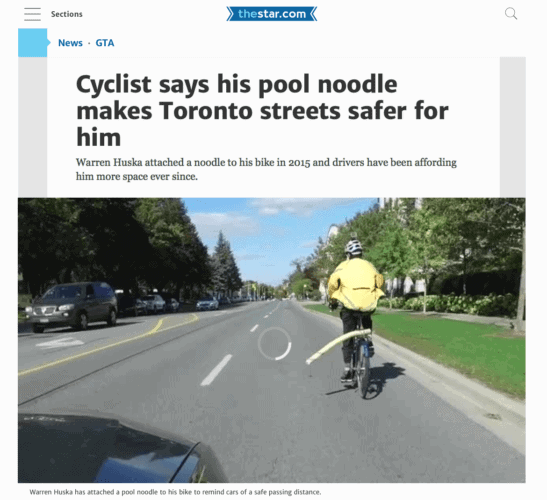Viewport: 547px width, 500px height.
Task: Click the parked grey SUV in the photo
Action: [72, 306]
